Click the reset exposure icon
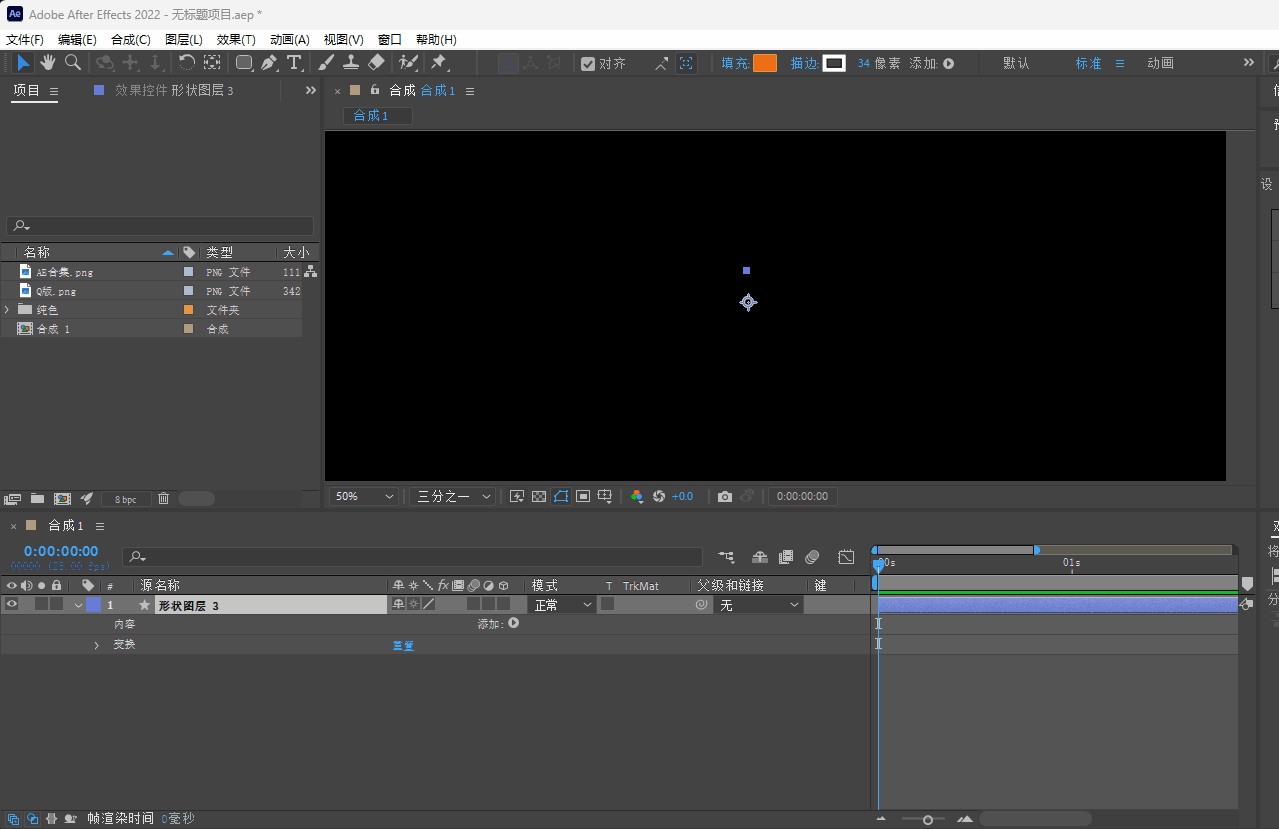Viewport: 1279px width, 829px height. pos(659,497)
